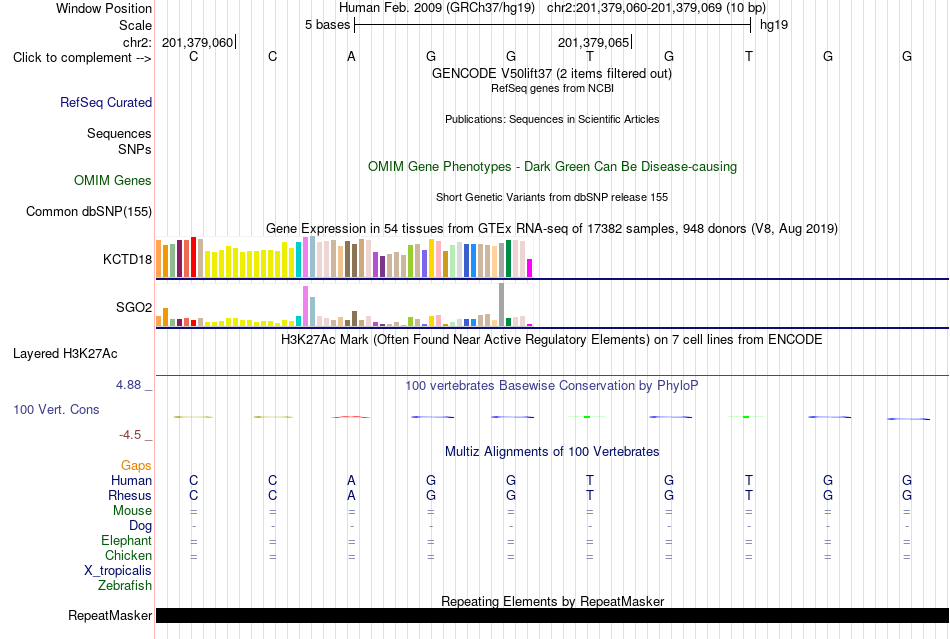This screenshot has width=950, height=639.
Task: Click the dark green bar in KCTD18 chart
Action: point(508,259)
